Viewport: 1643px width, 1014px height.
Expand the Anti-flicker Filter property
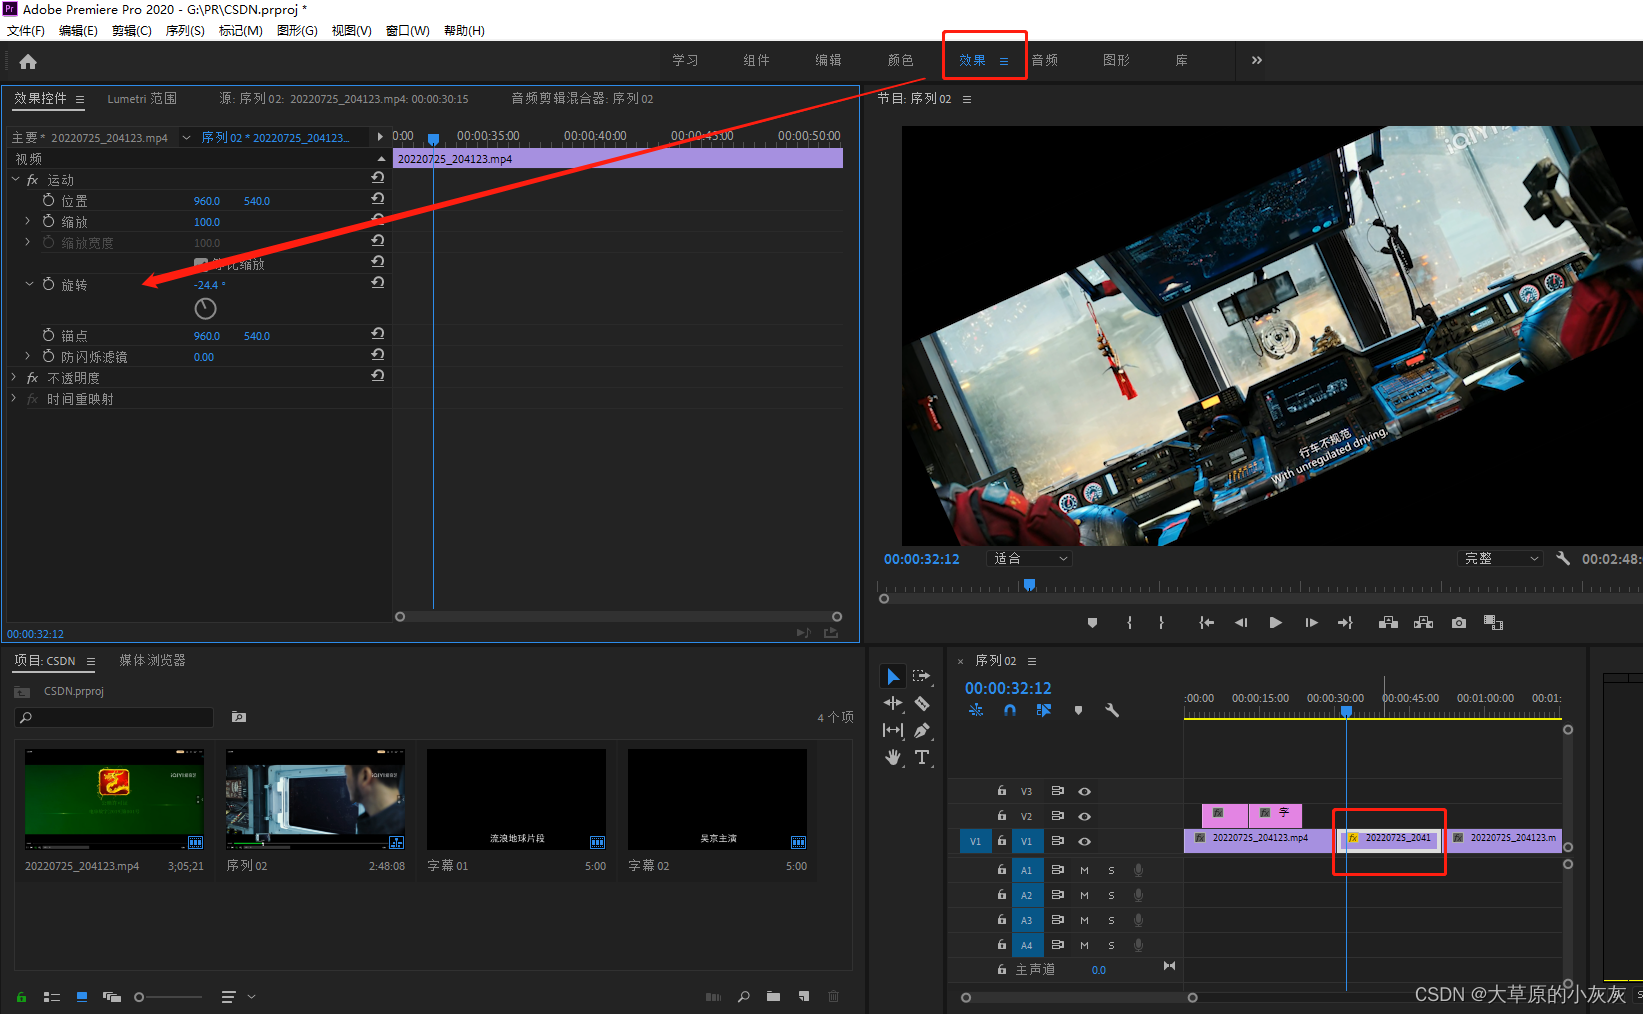[x=27, y=356]
